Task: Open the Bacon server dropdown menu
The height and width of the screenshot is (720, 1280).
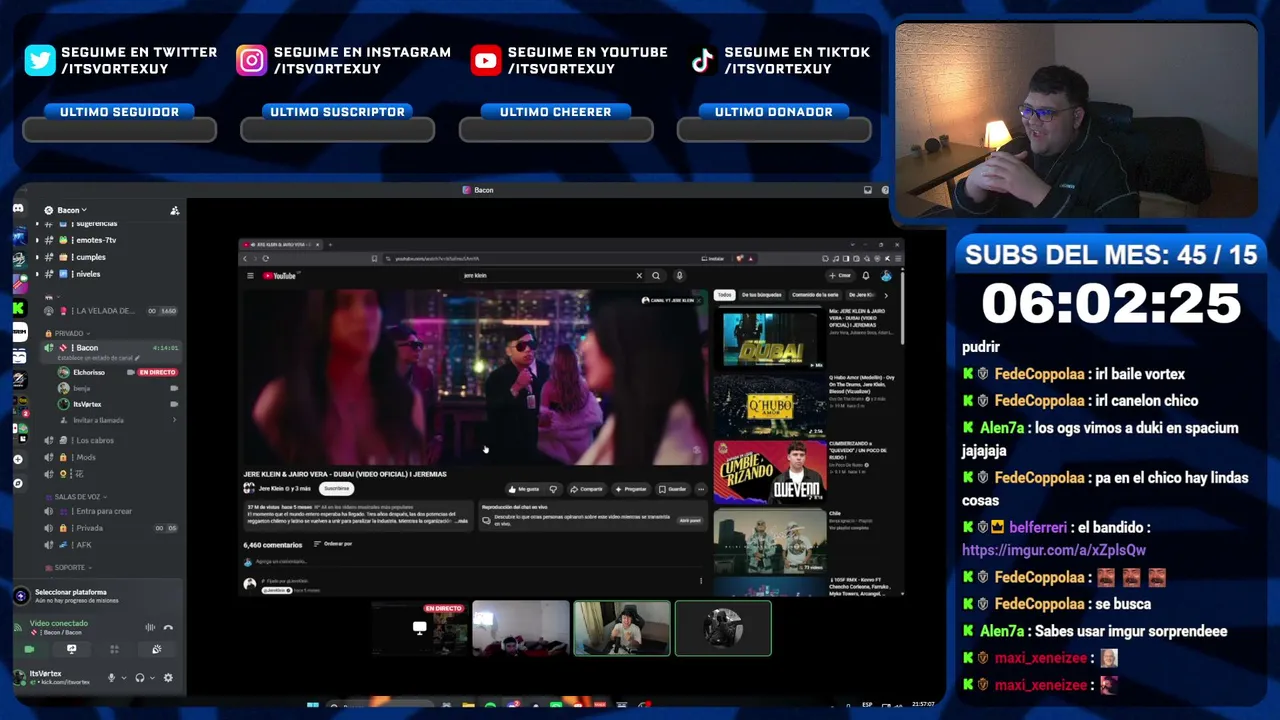Action: [x=71, y=210]
